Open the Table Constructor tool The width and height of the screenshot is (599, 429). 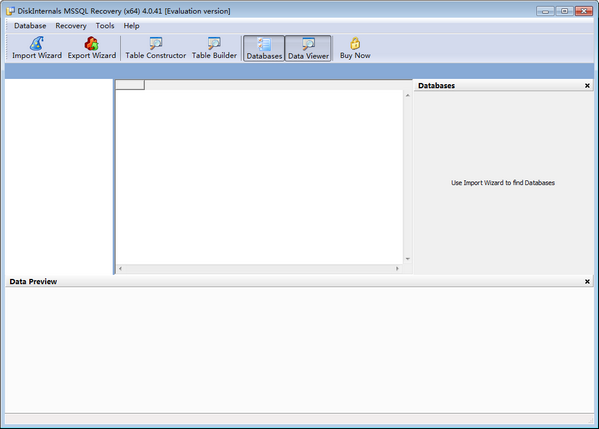pyautogui.click(x=155, y=48)
